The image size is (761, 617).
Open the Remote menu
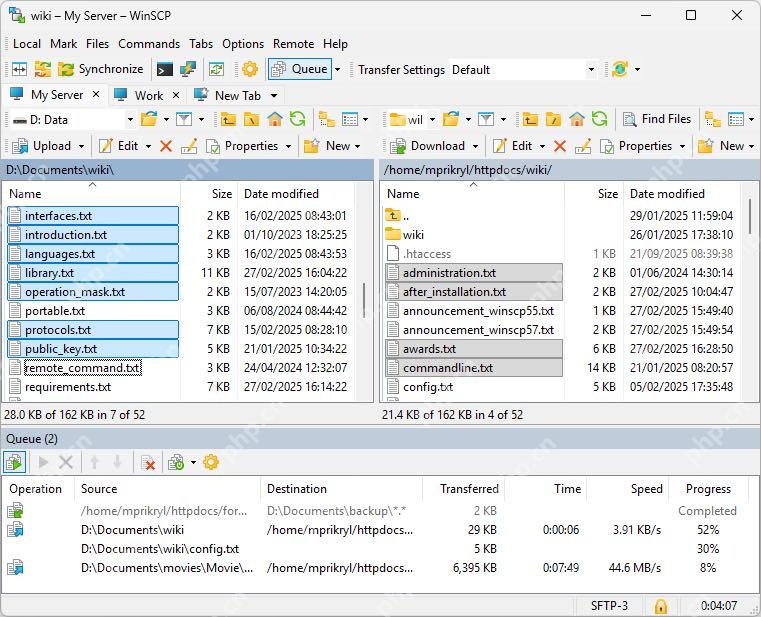(293, 44)
